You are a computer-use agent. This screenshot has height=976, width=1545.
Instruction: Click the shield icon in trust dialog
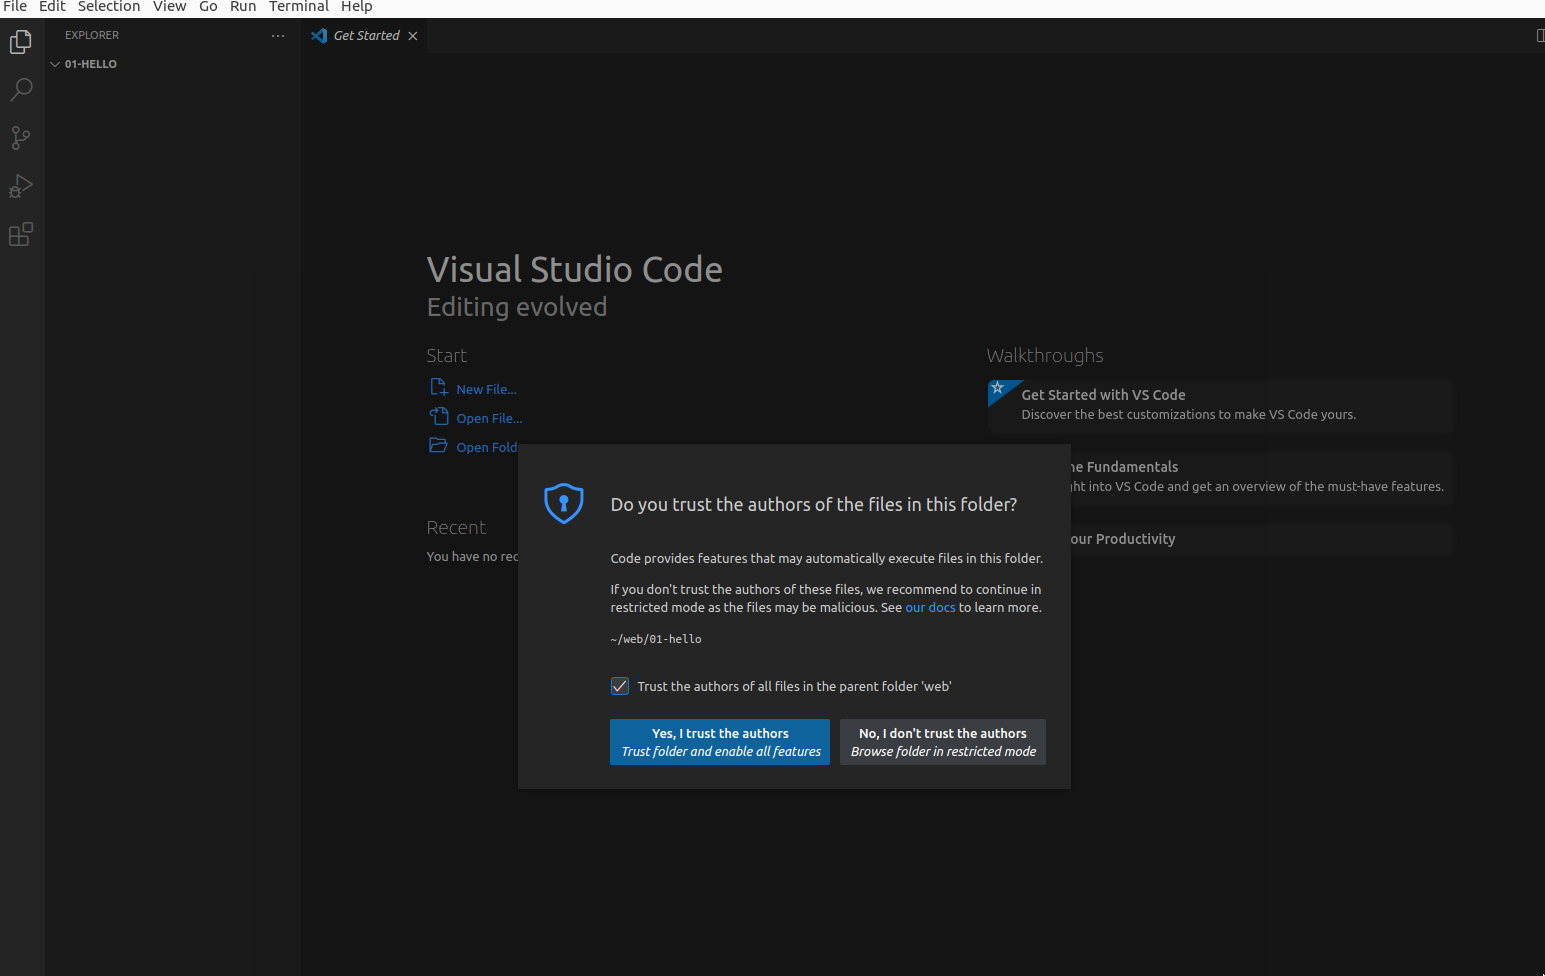pos(564,503)
